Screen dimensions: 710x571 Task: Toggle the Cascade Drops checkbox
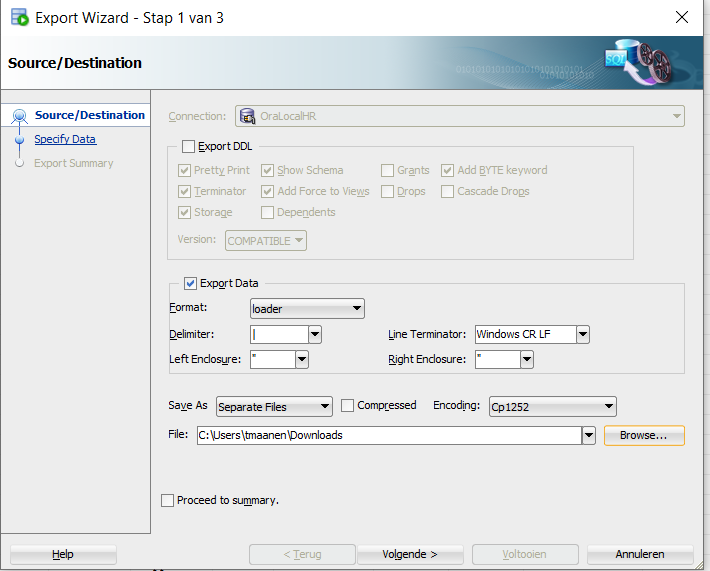(447, 192)
